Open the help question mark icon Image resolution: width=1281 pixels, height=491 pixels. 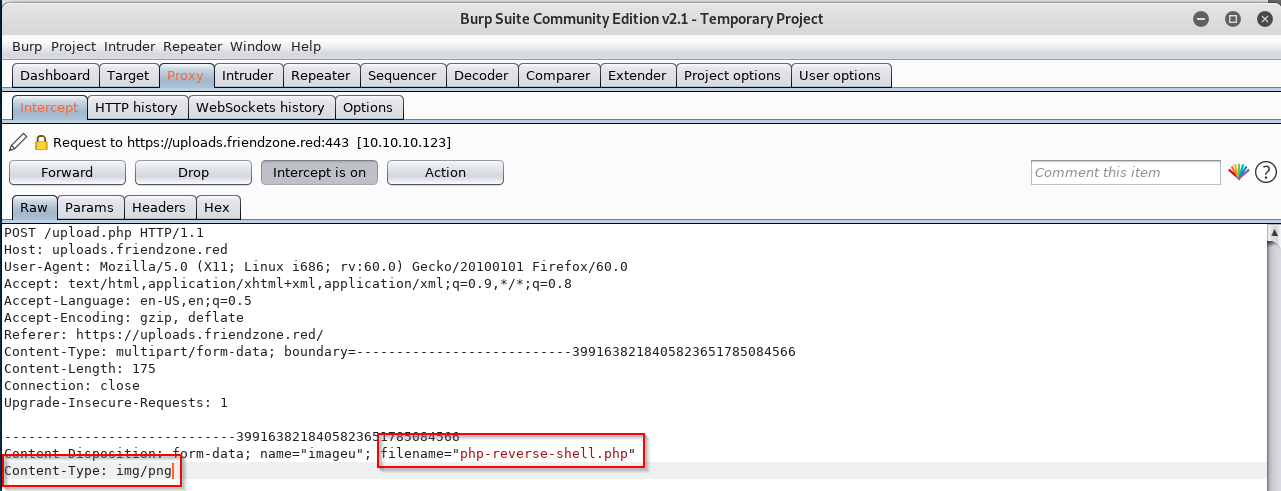click(1266, 172)
